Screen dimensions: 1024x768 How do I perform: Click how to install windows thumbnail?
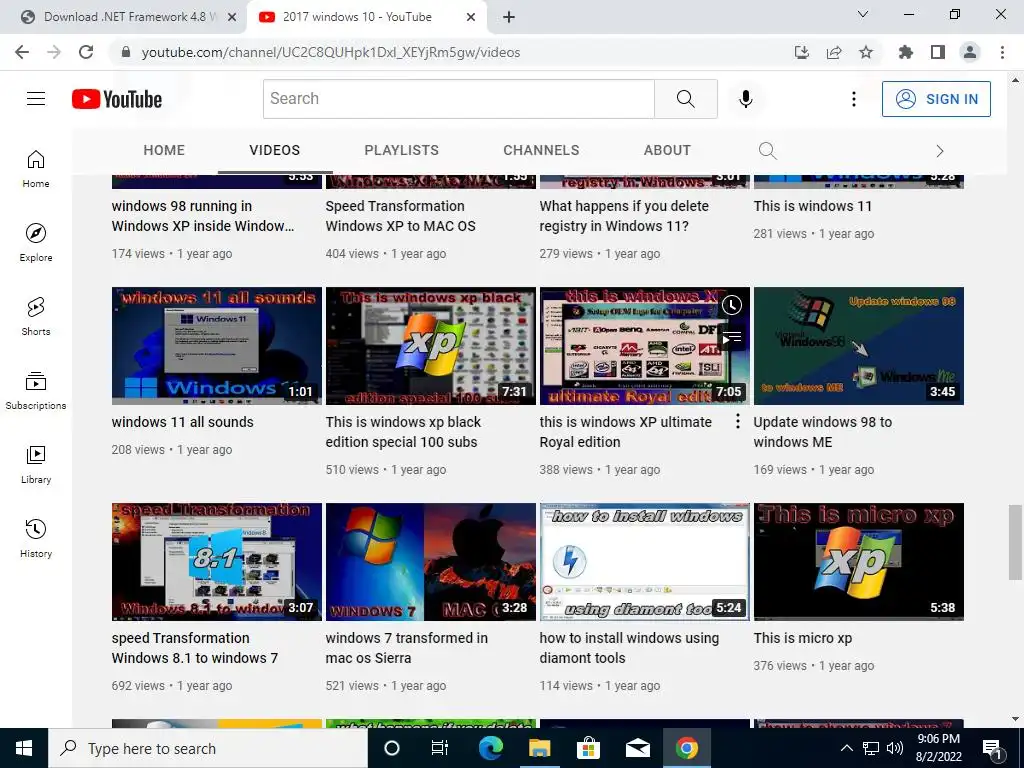645,562
